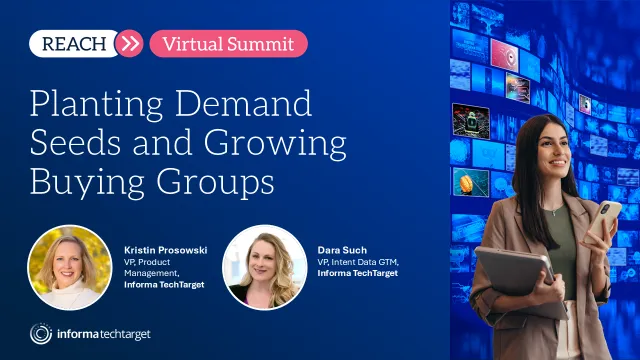
Task: Click "Informa TechTarget" under Kristin Prosowski
Action: (x=164, y=284)
